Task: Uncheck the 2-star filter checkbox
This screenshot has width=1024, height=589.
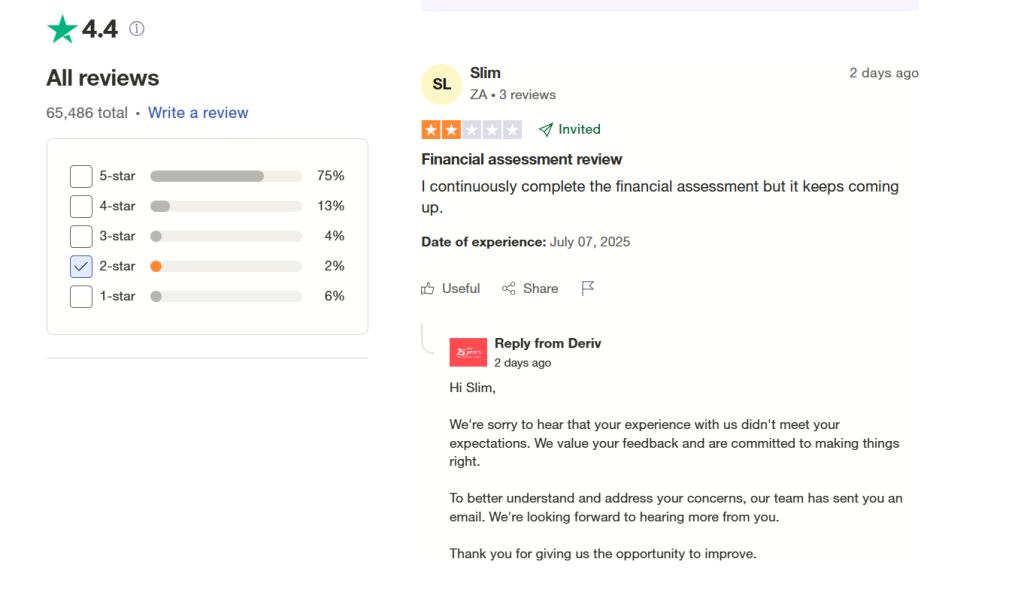Action: tap(81, 266)
